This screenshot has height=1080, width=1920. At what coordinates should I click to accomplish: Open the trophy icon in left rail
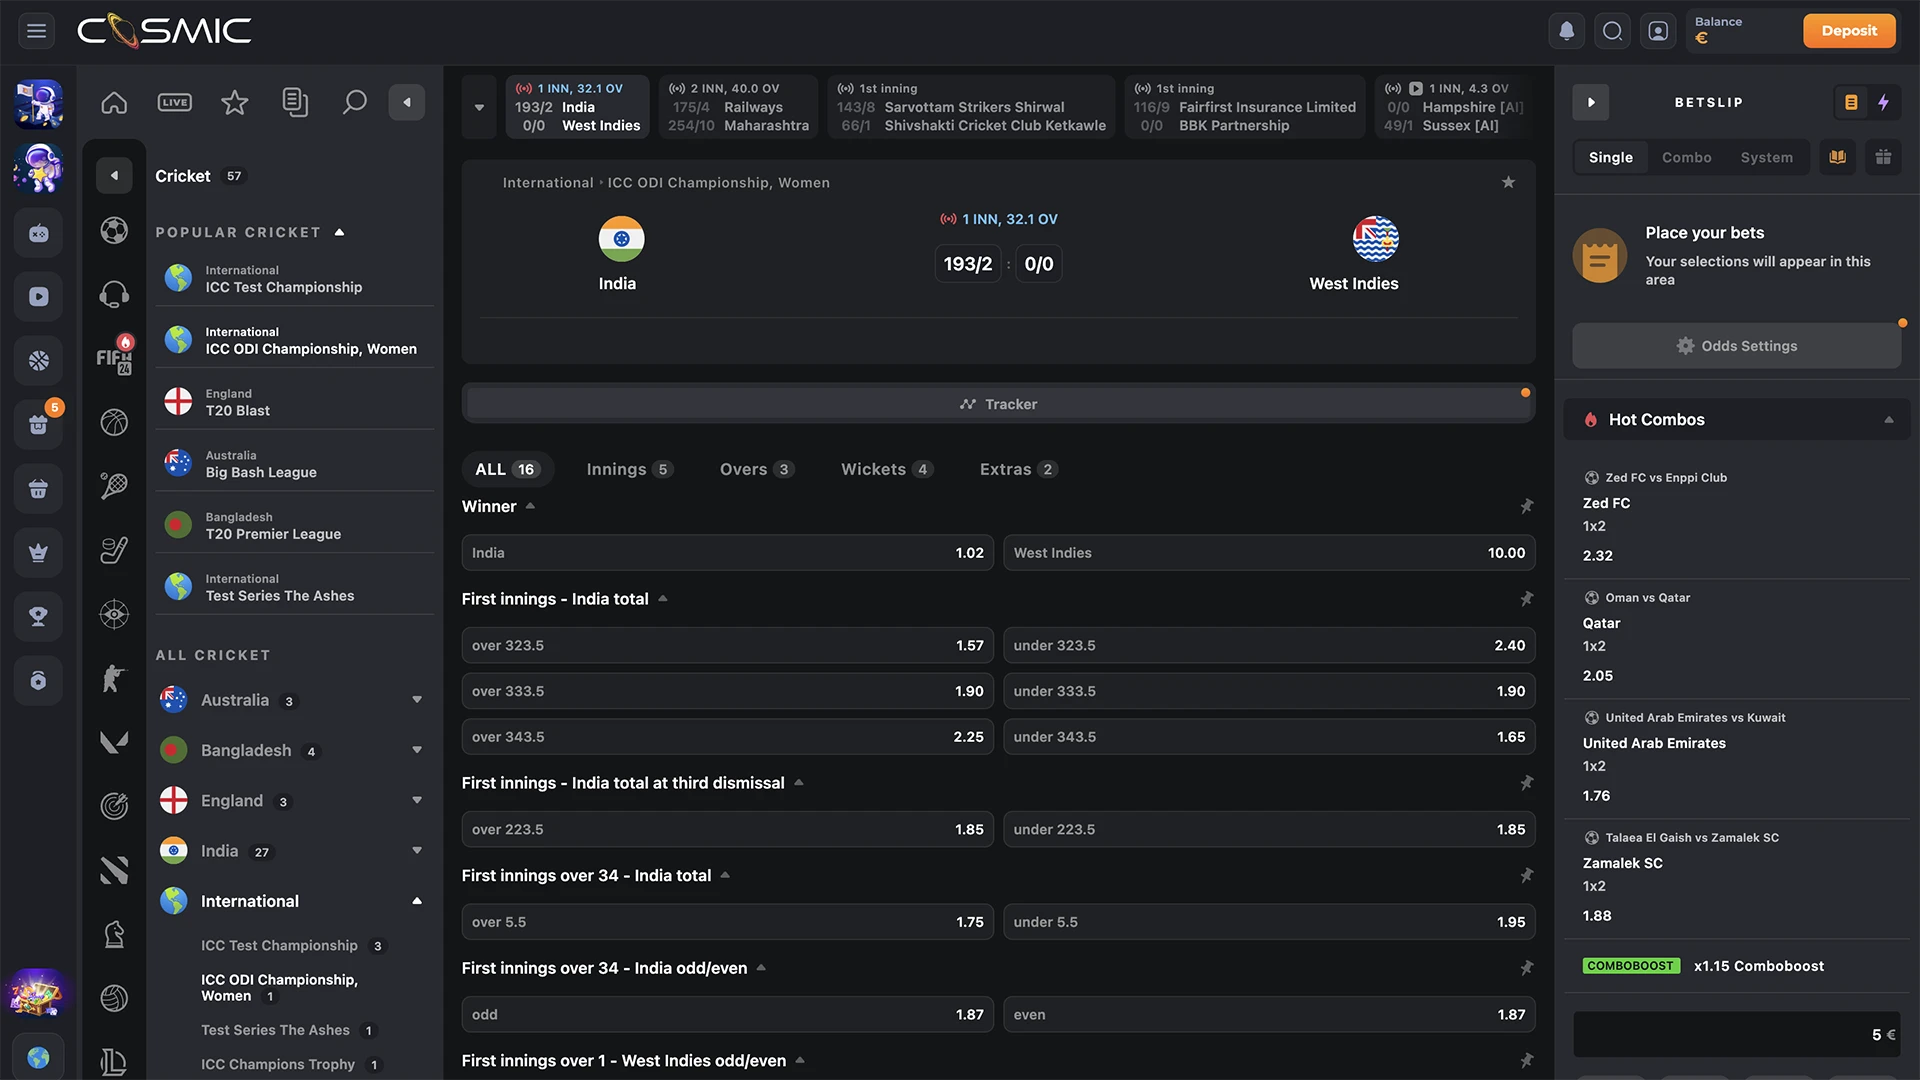[39, 616]
